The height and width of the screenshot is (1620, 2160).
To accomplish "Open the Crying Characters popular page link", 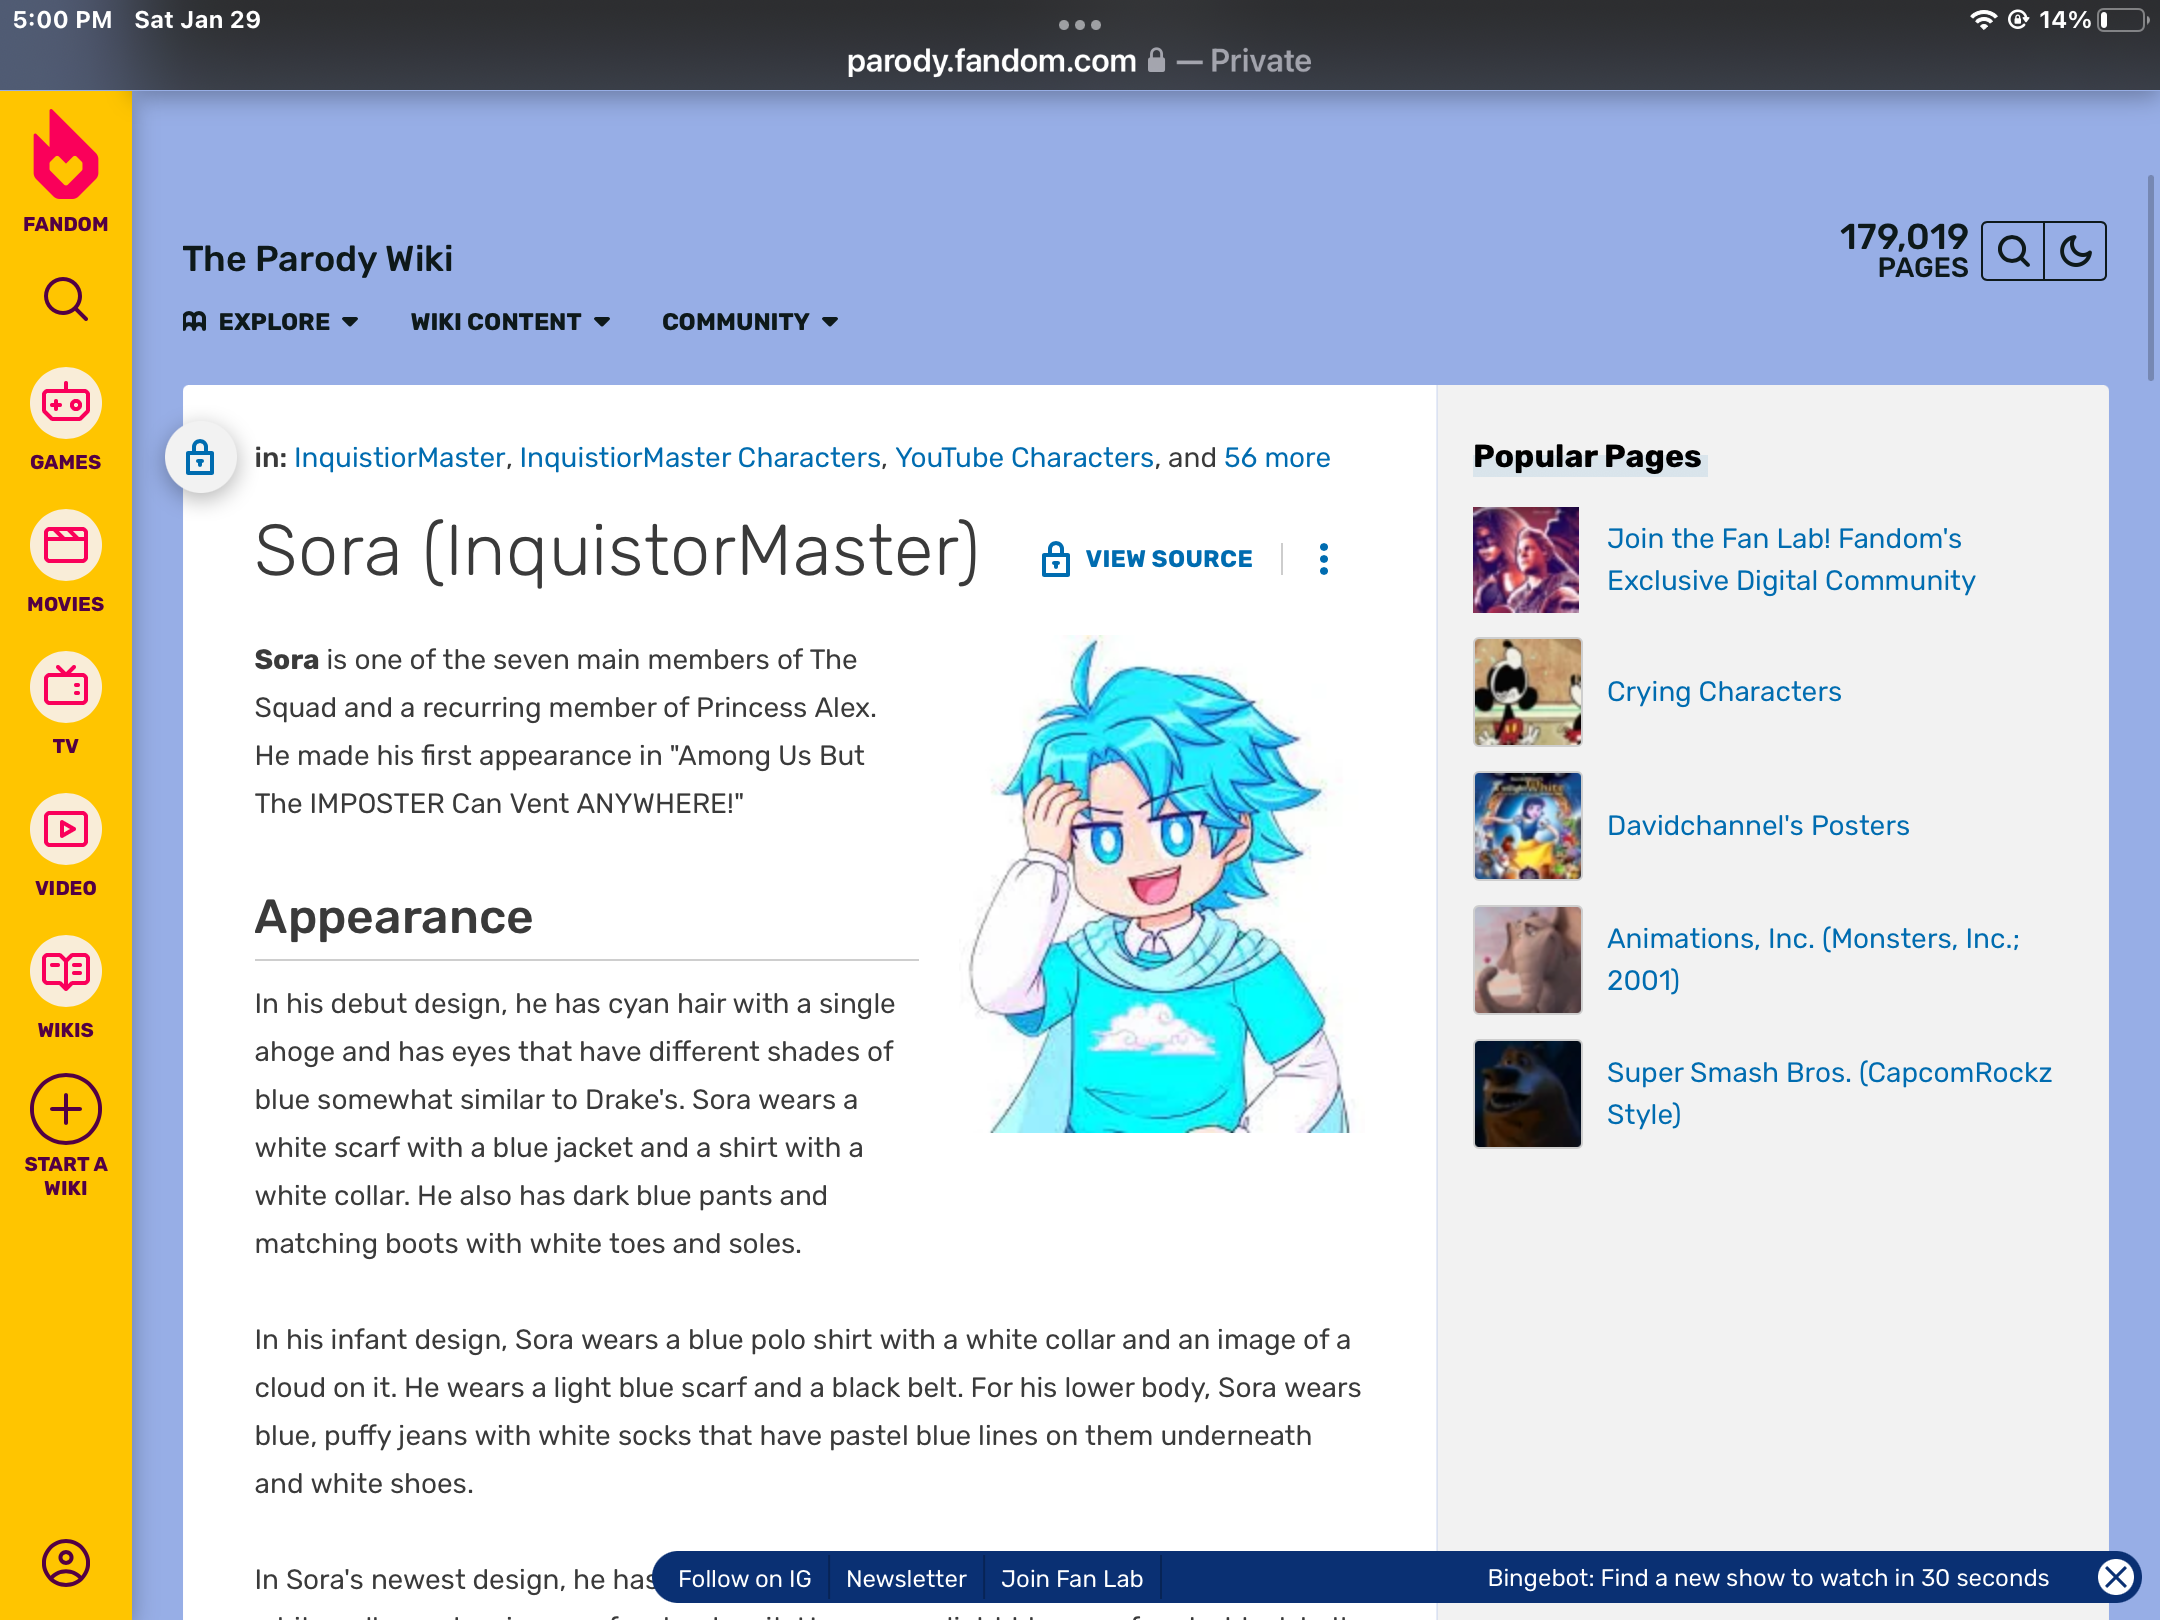I will [x=1723, y=692].
